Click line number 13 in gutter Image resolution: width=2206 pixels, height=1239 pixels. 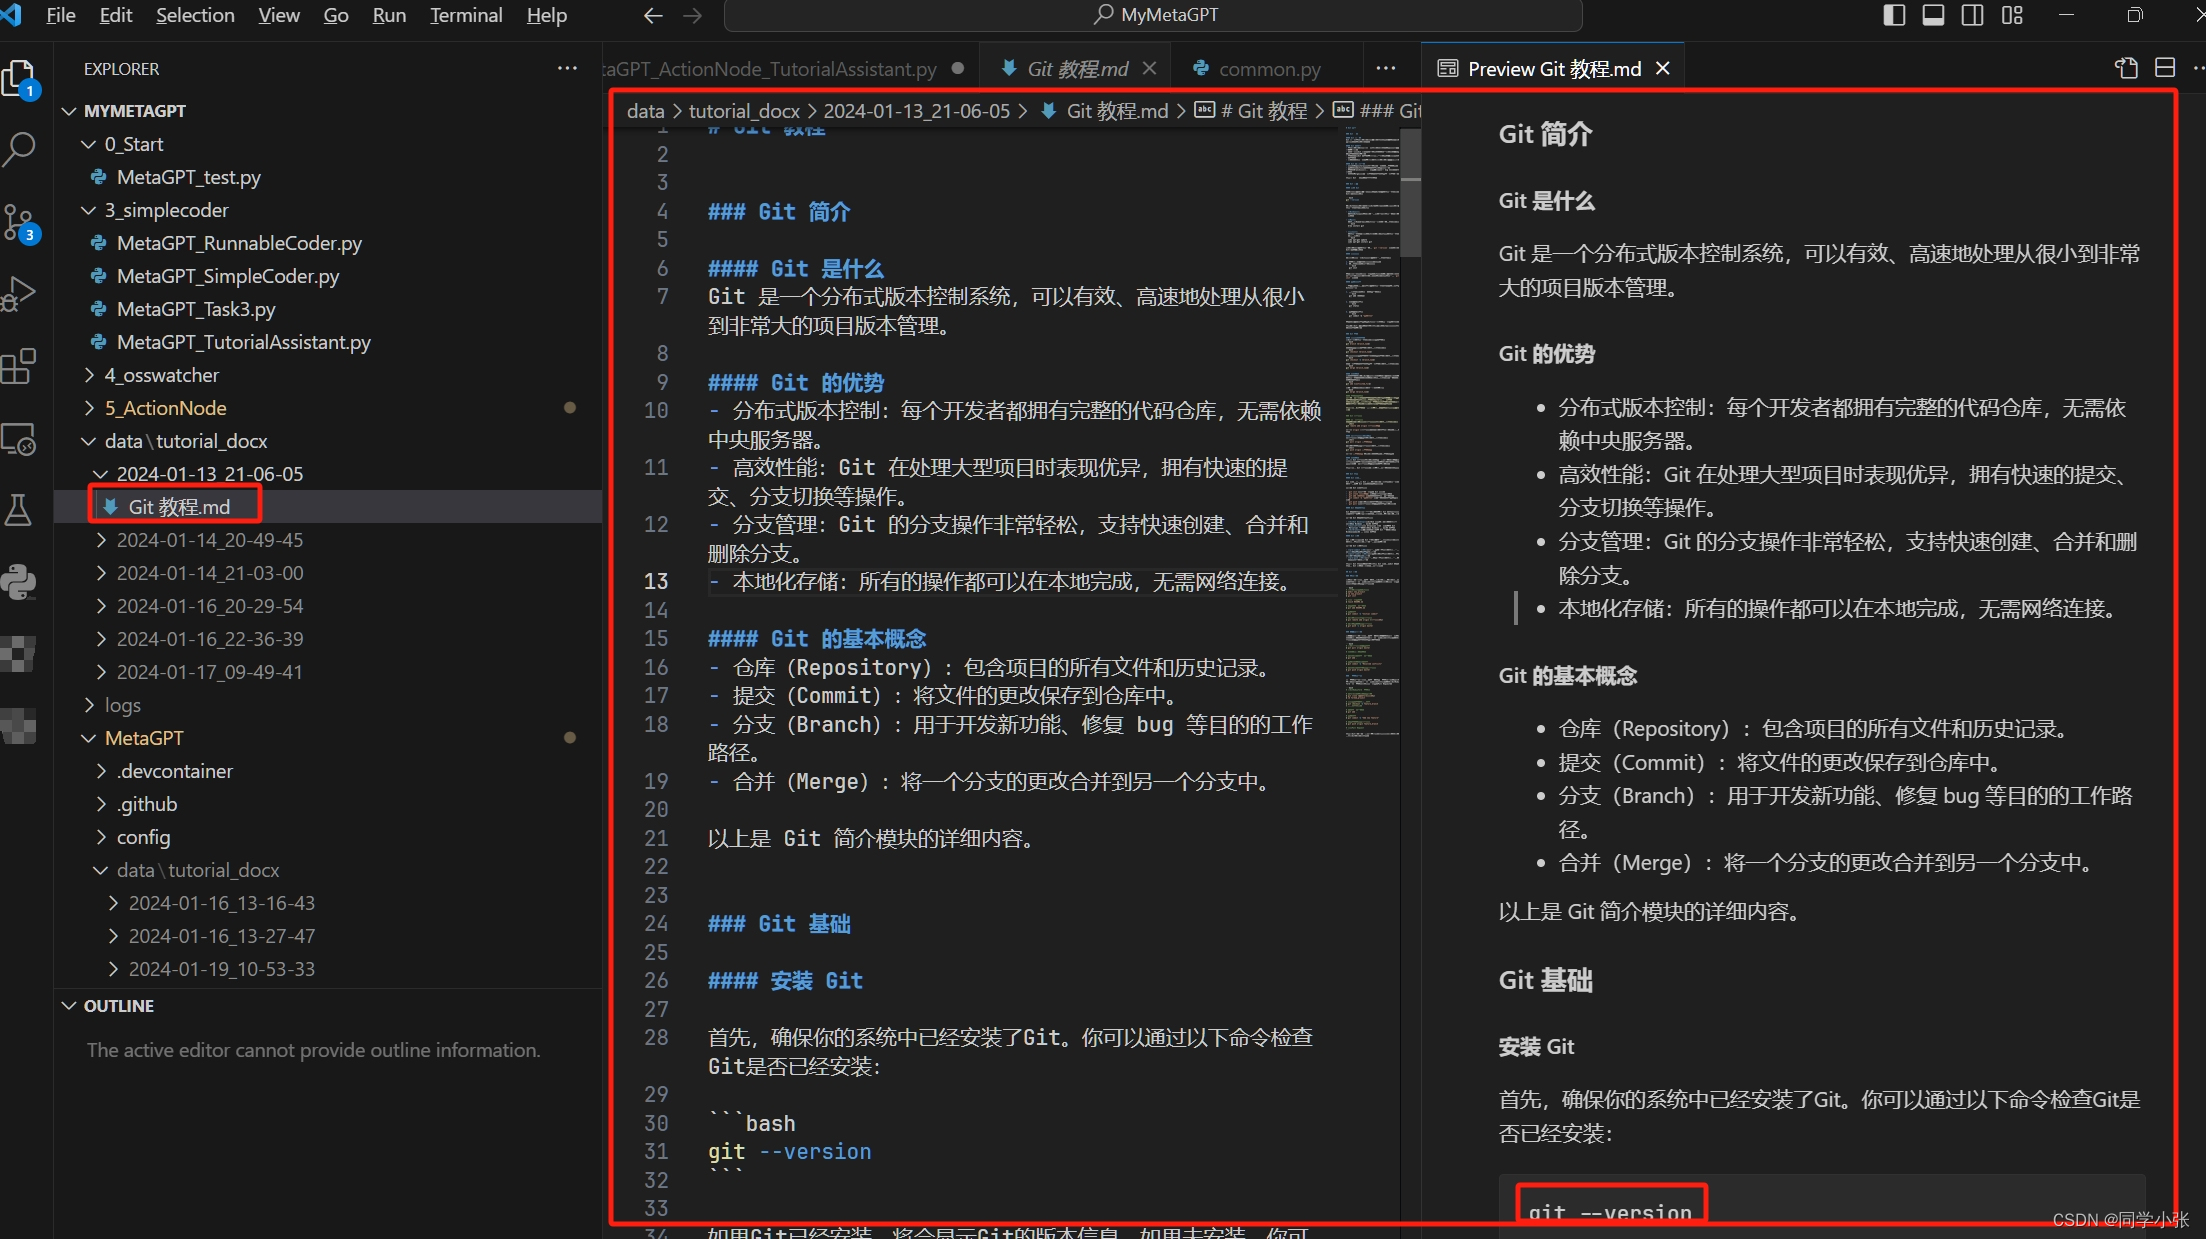click(x=656, y=581)
